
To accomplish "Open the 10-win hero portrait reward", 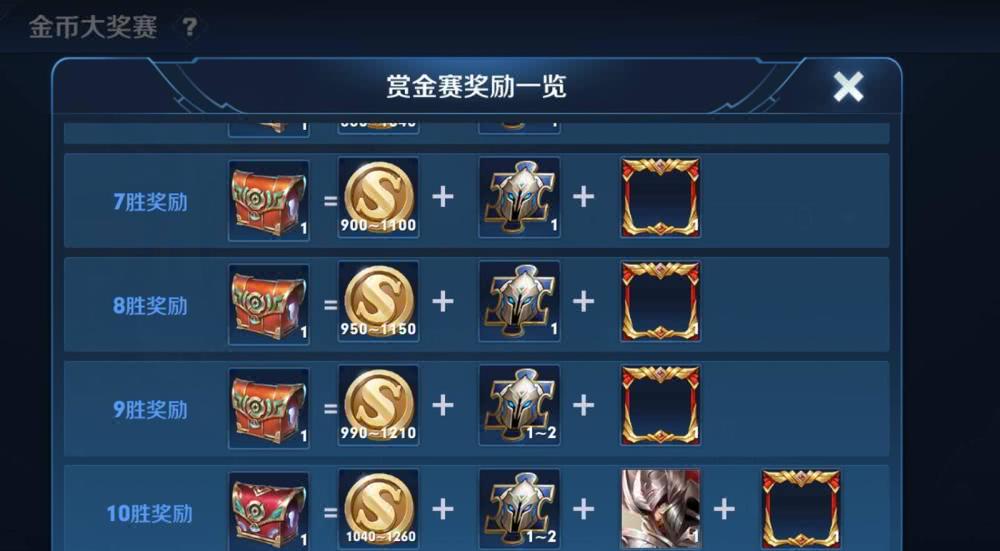I will 660,510.
